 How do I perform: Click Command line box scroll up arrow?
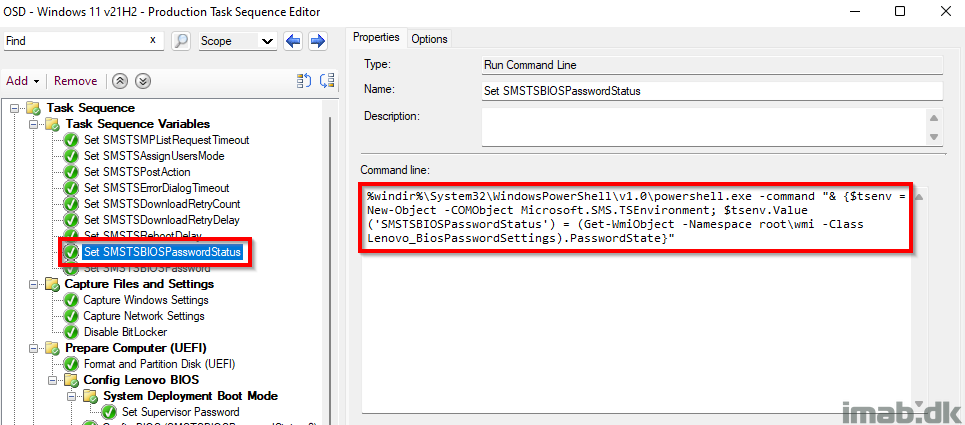tap(920, 197)
